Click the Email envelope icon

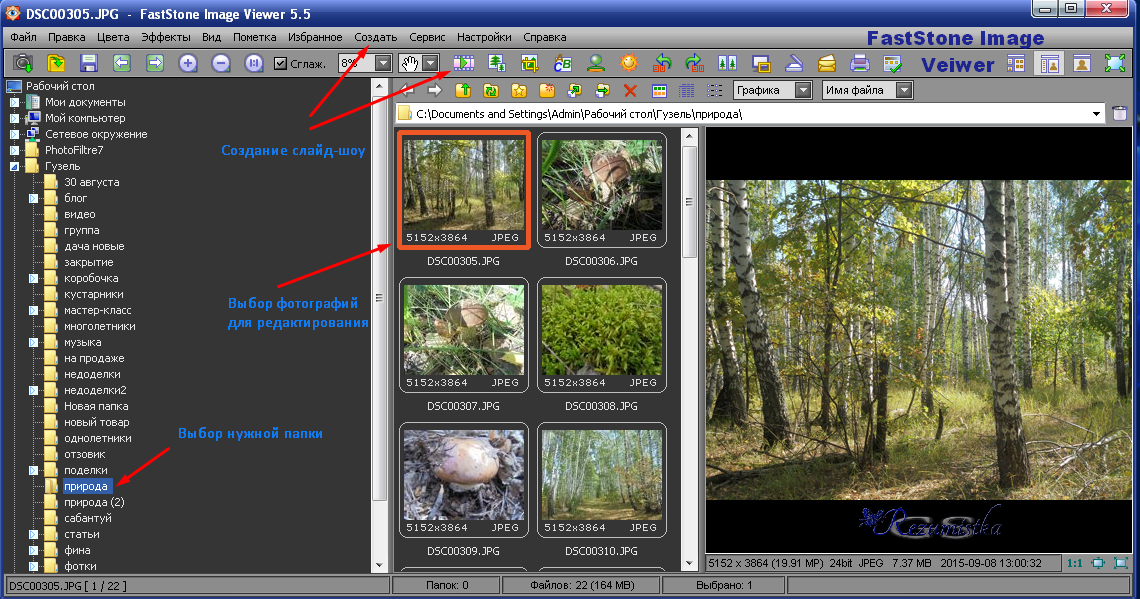pyautogui.click(x=827, y=64)
